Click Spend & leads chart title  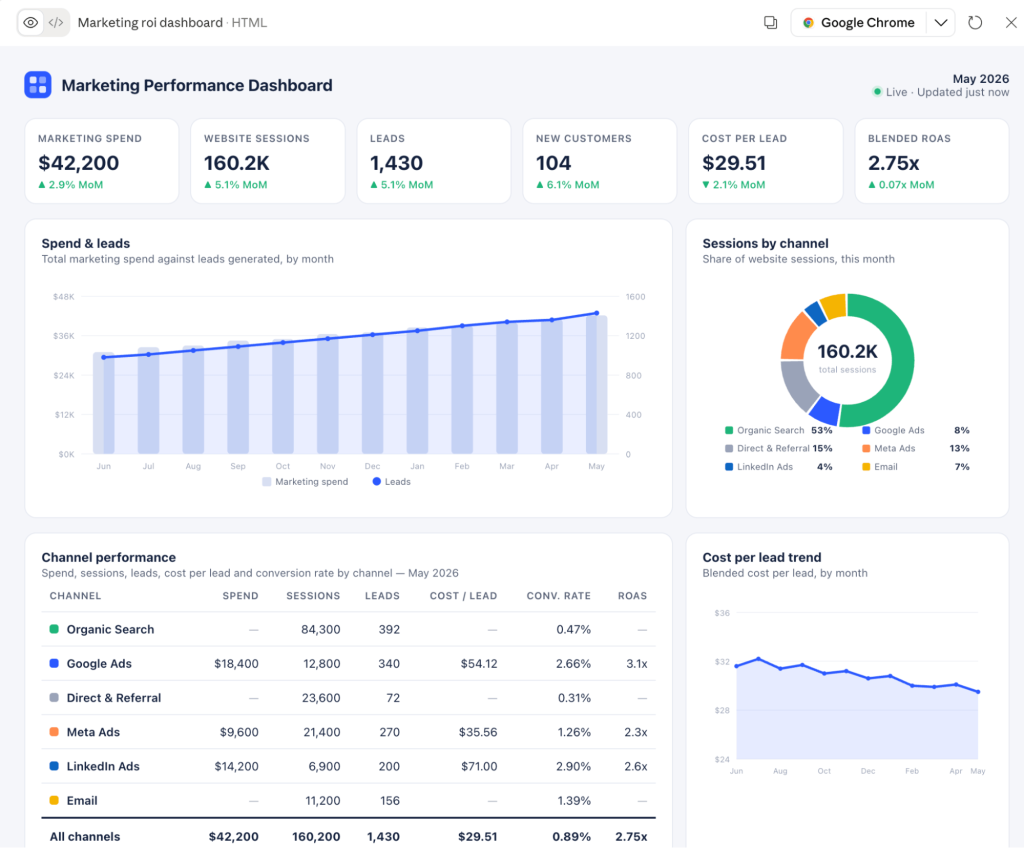(x=86, y=243)
